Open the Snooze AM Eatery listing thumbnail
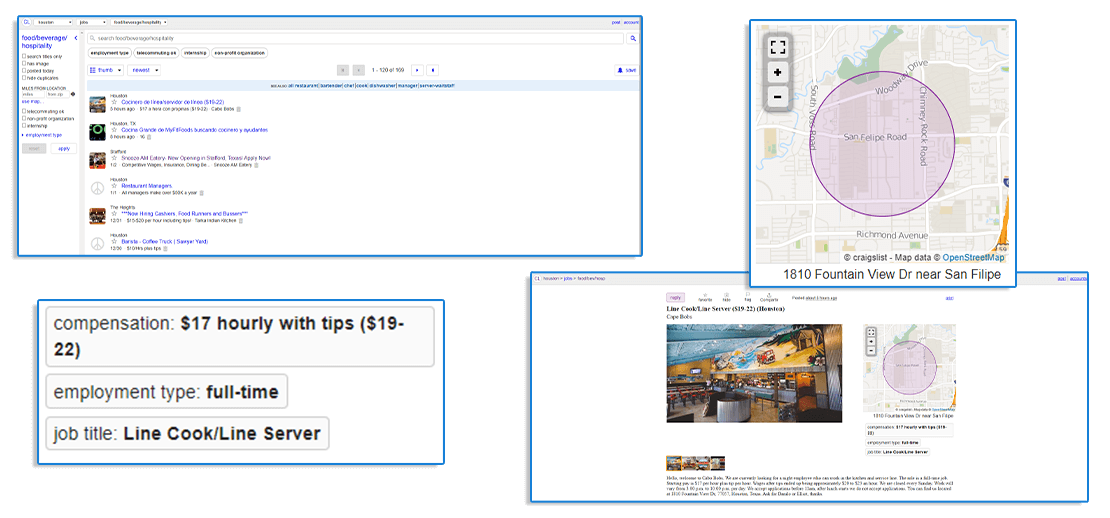 pos(97,160)
